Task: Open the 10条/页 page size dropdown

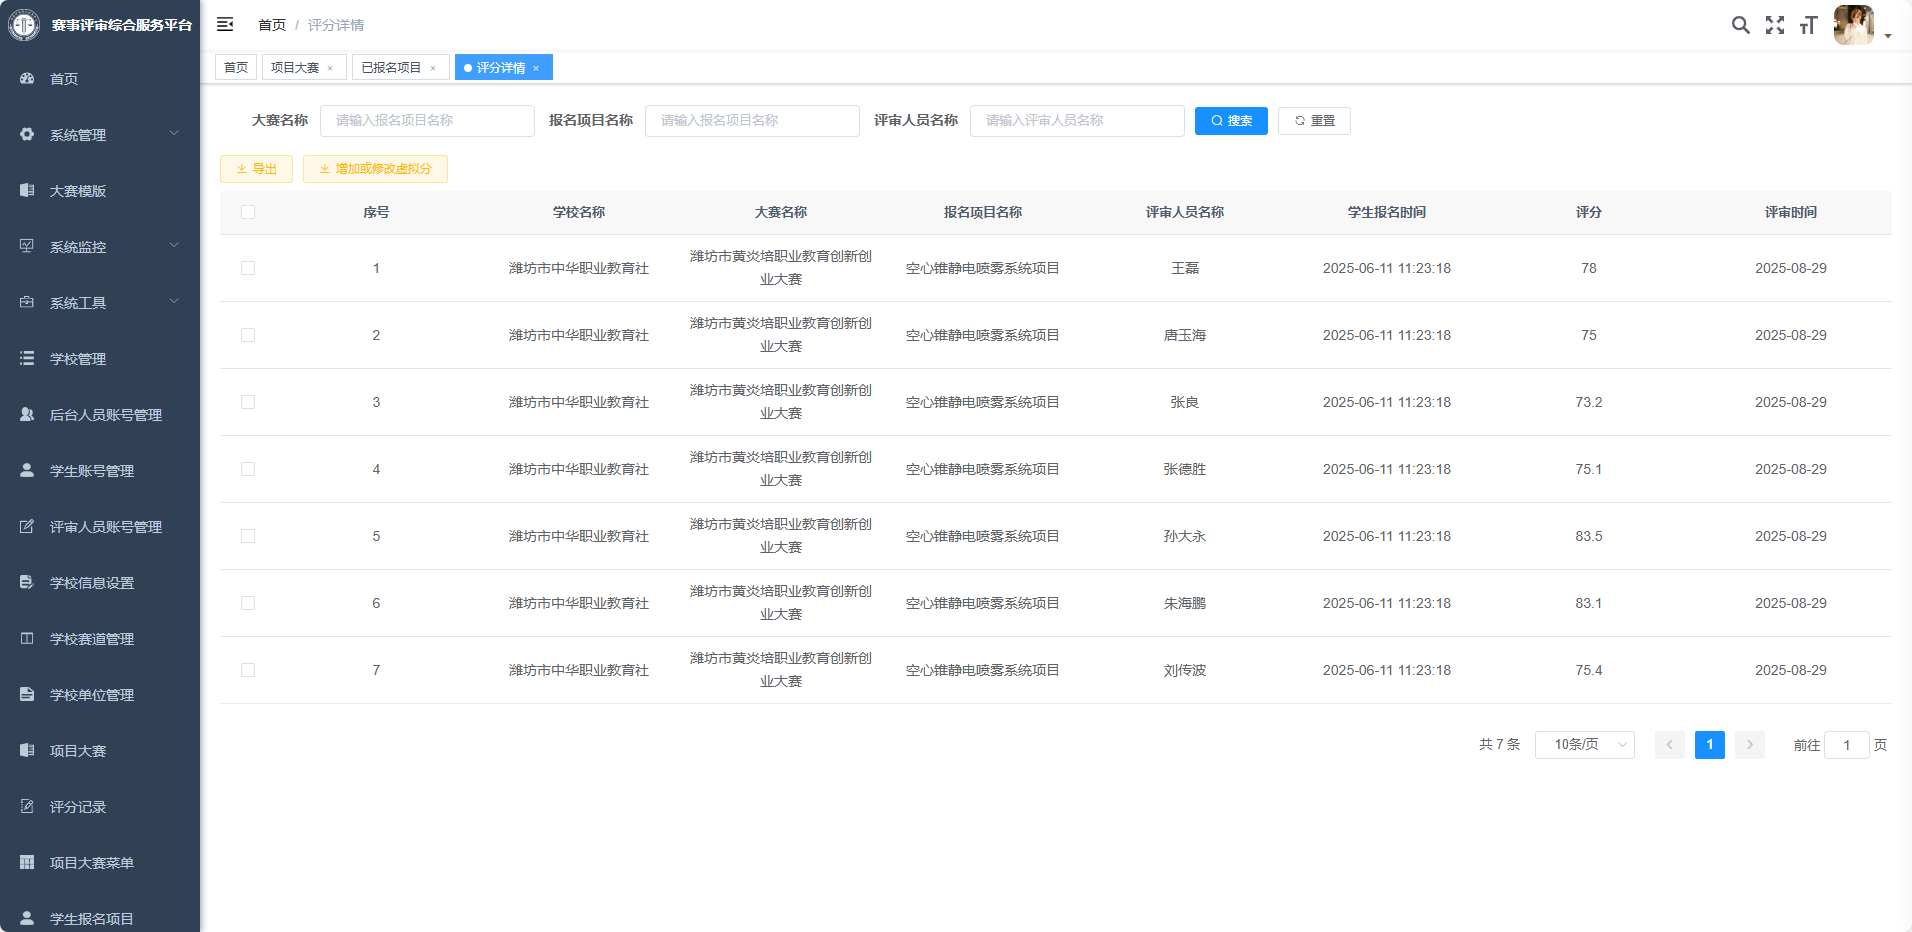Action: click(x=1584, y=745)
